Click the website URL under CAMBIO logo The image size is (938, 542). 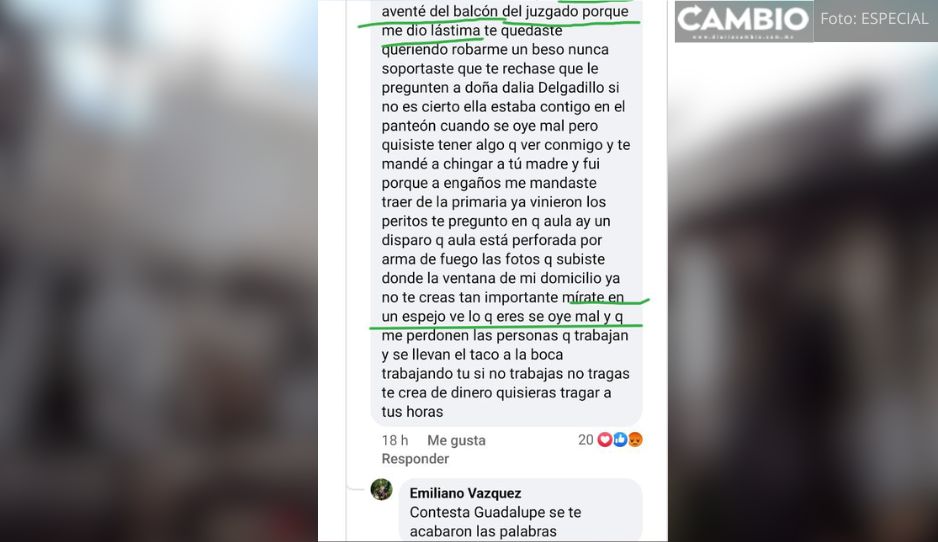pyautogui.click(x=744, y=36)
